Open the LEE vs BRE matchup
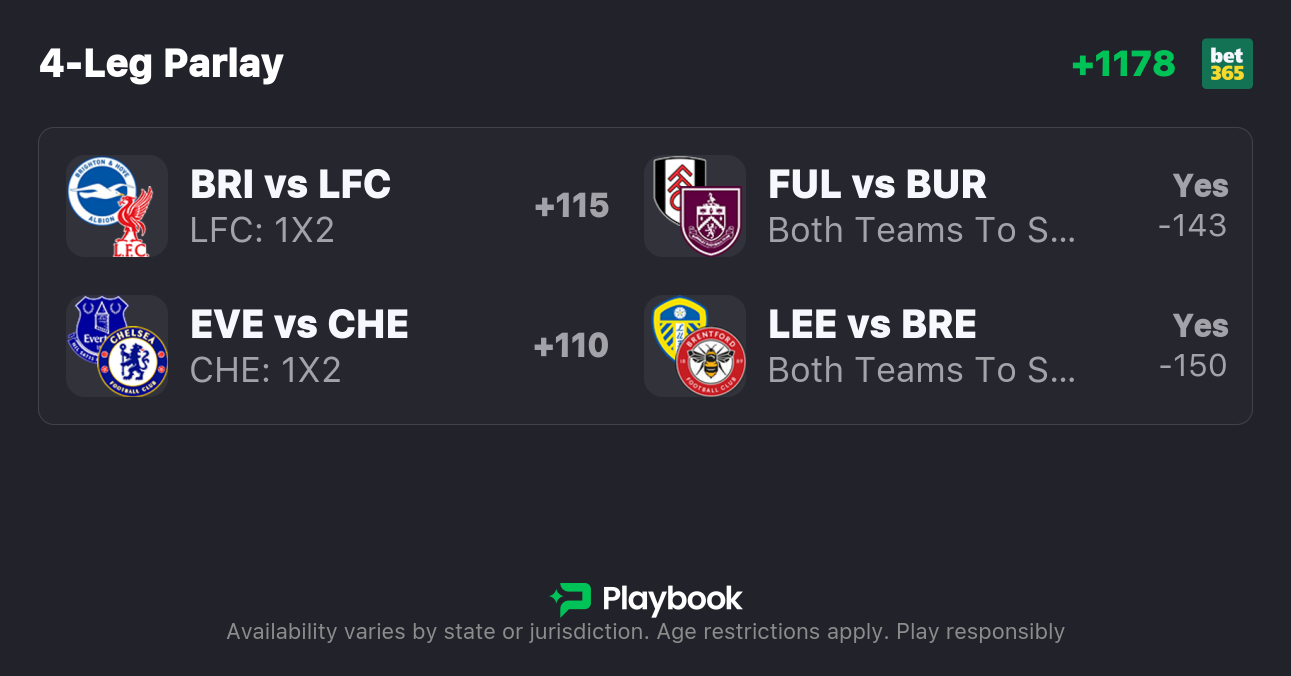 coord(872,325)
